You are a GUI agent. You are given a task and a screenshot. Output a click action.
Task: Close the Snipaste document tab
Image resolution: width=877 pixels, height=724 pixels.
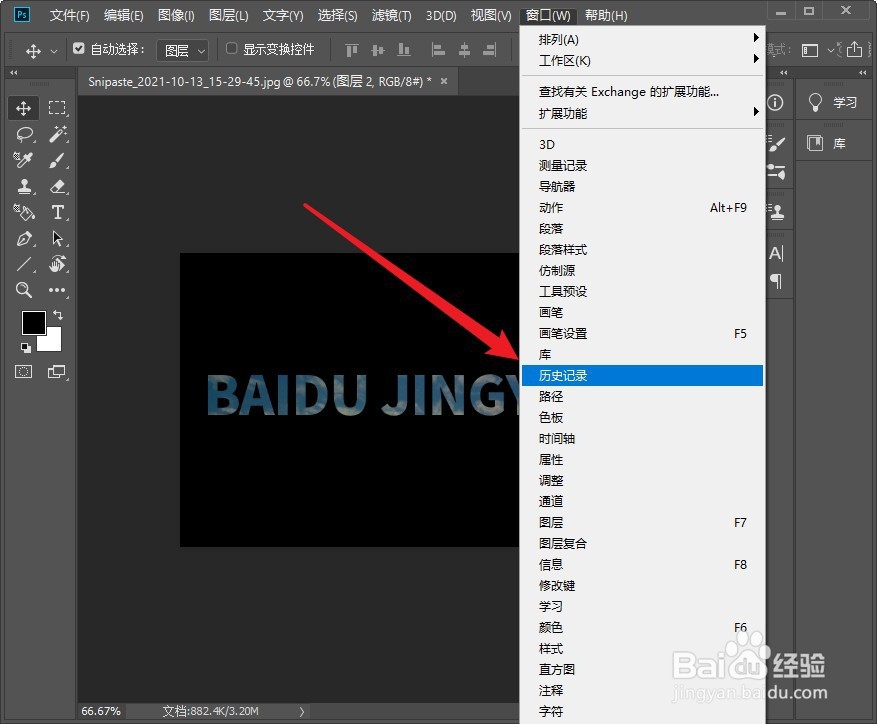[444, 81]
